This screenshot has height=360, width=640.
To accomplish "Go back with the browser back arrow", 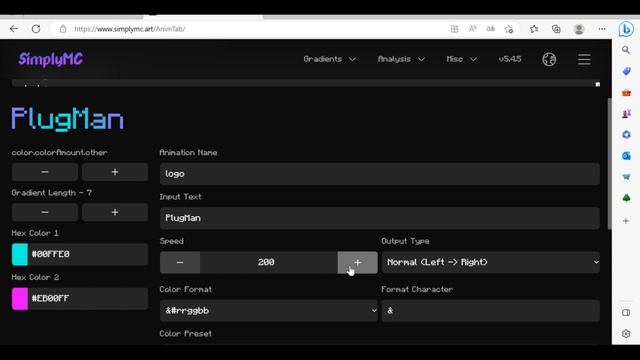I will (14, 29).
